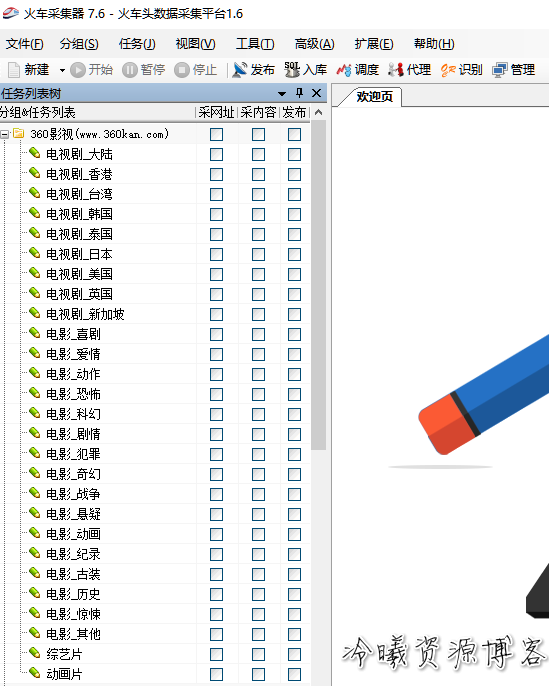This screenshot has width=549, height=686.
Task: Click the task icon beside 电影_战争
Action: (x=35, y=494)
